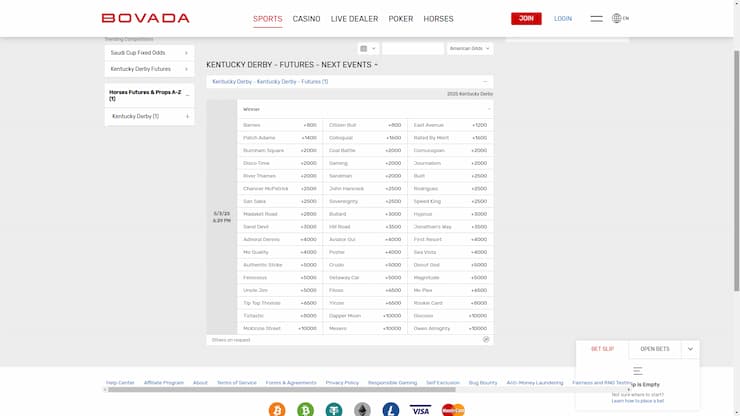Click the horizontal scrollbar under footer links

click(x=282, y=390)
